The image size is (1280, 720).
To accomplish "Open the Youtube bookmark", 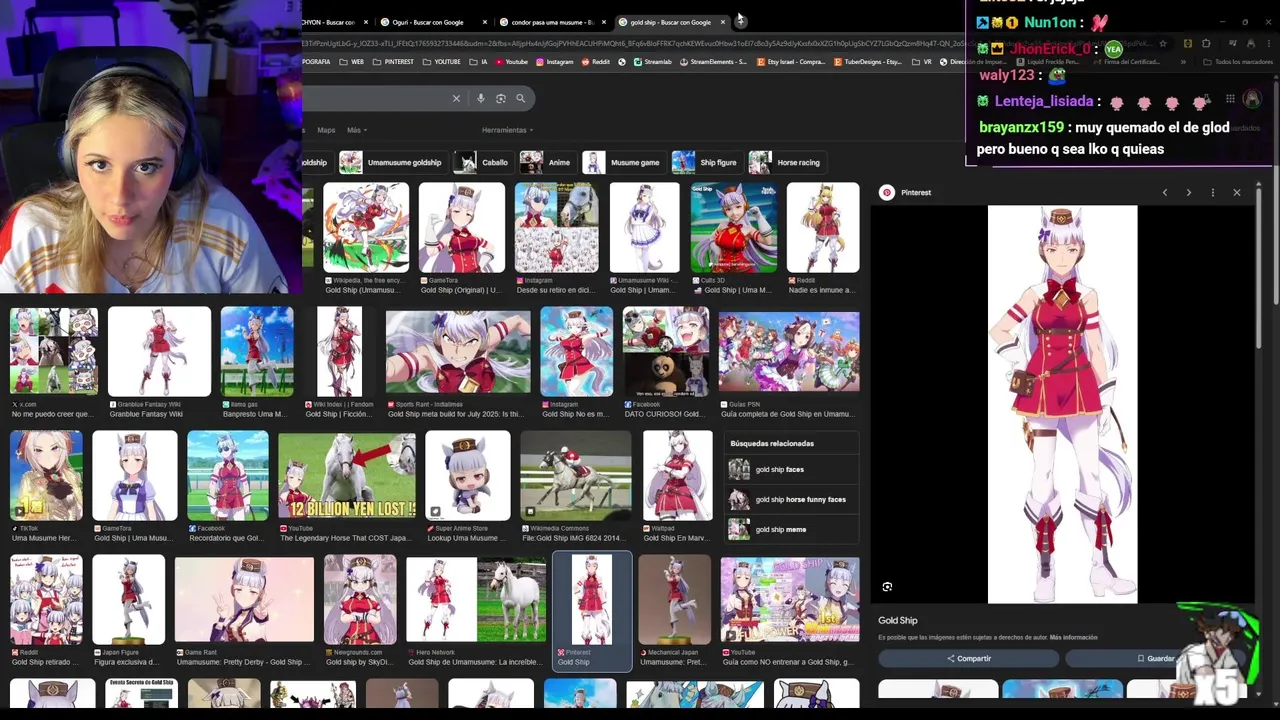I will pos(511,62).
